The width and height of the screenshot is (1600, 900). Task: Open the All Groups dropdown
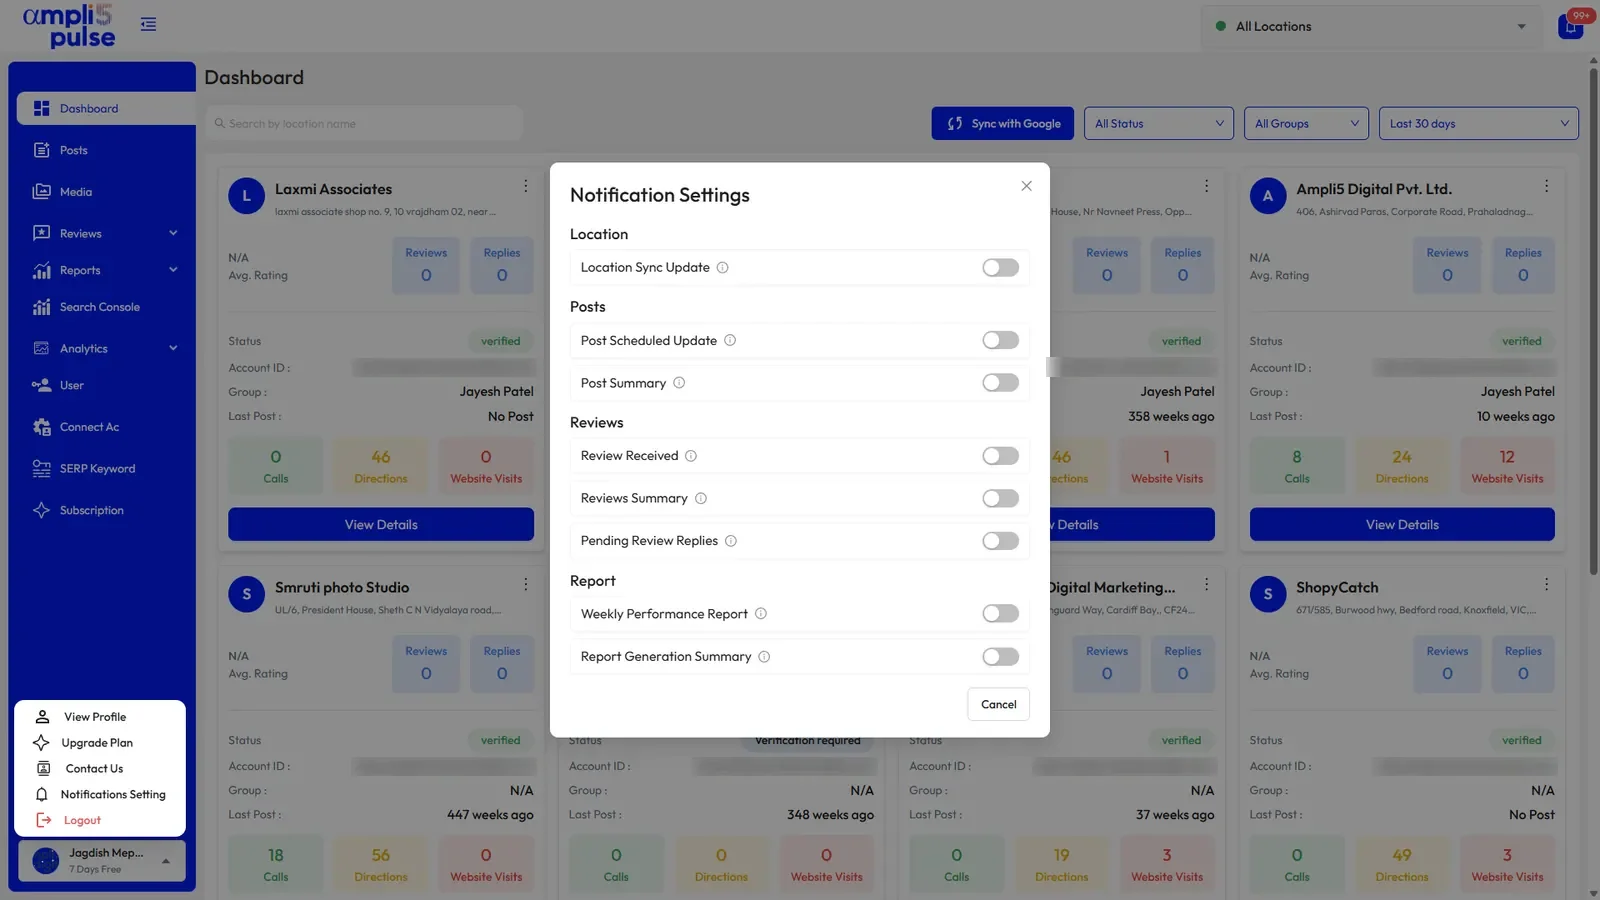coord(1306,124)
